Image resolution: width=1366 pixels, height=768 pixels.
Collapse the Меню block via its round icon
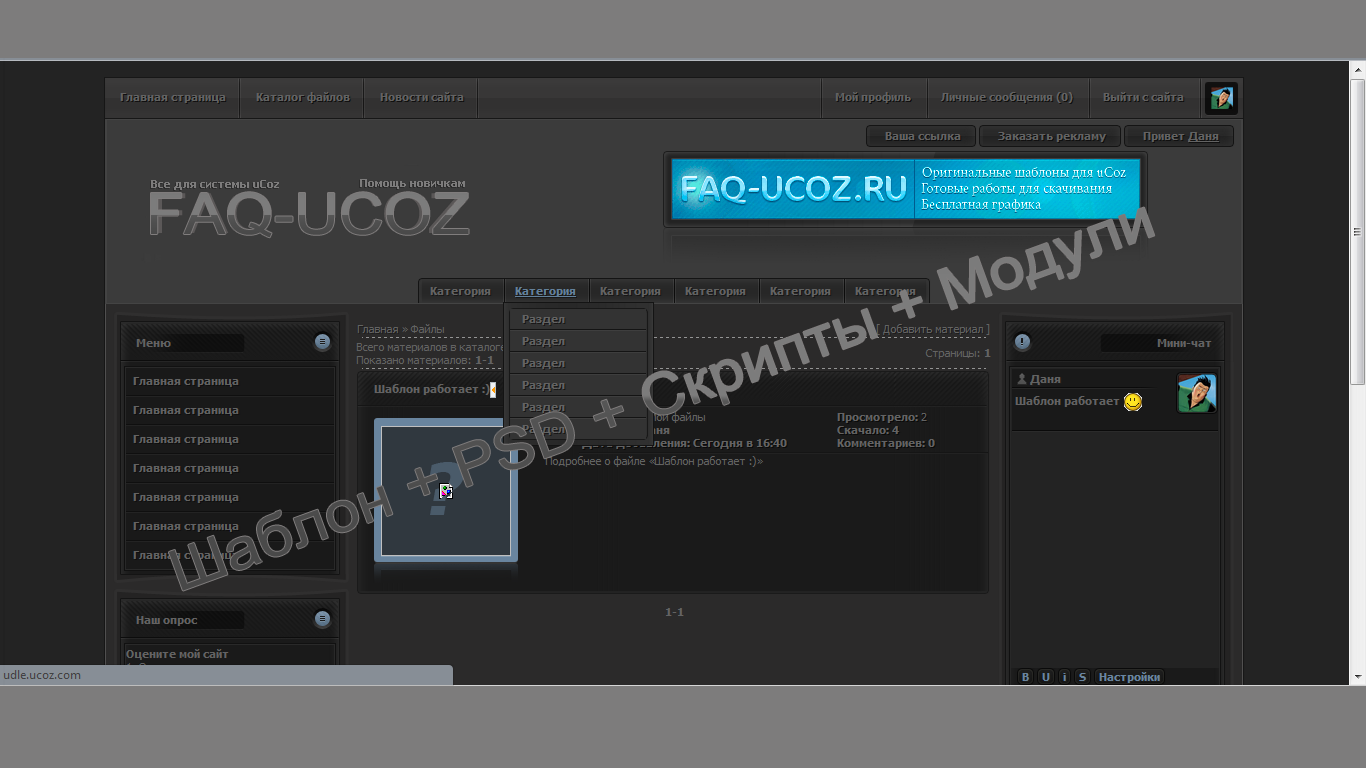click(322, 342)
